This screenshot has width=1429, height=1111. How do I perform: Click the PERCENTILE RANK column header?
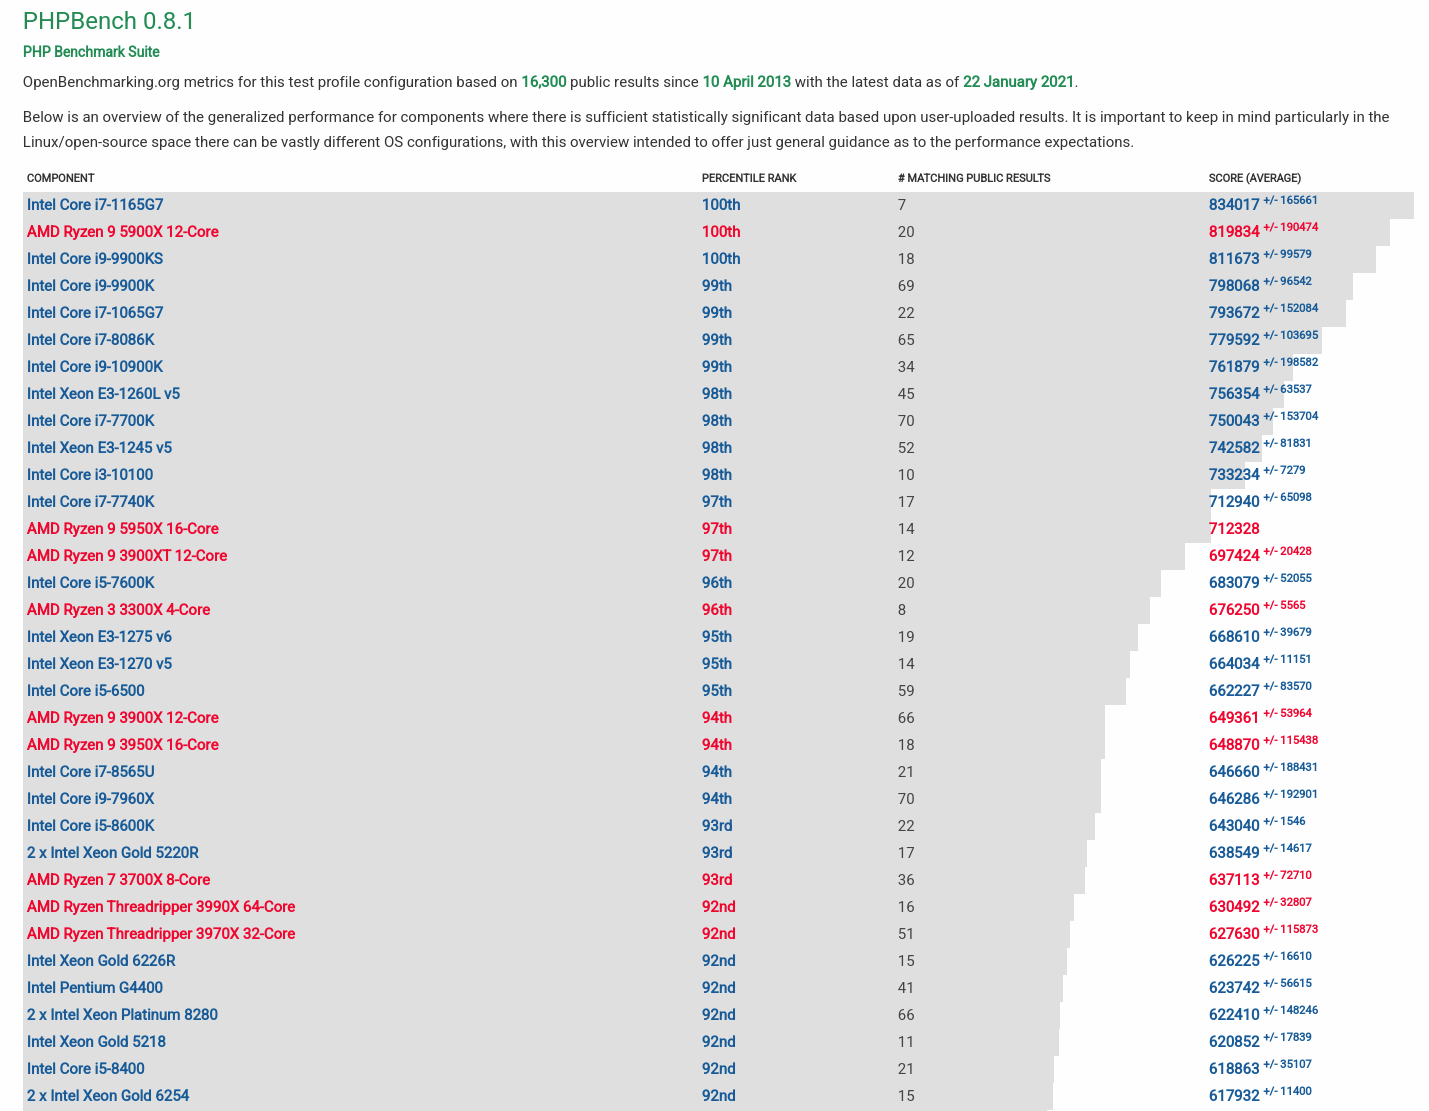click(749, 178)
